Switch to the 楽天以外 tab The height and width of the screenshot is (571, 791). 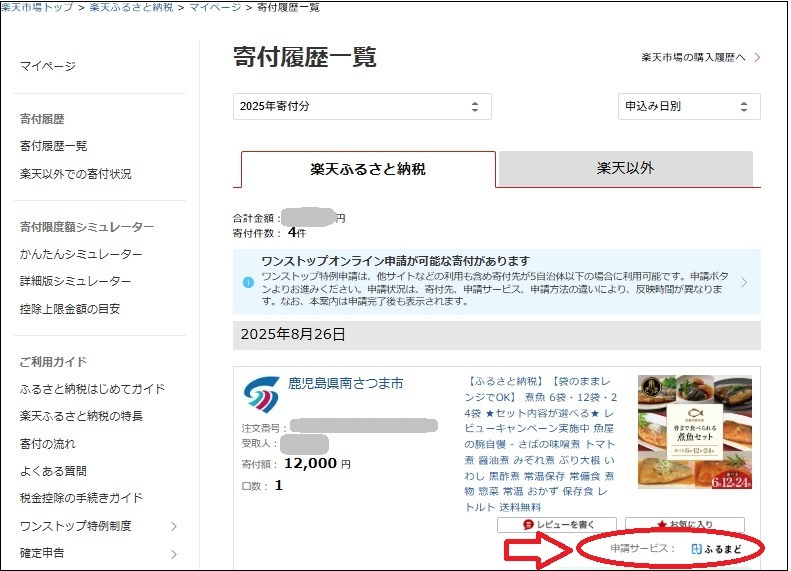point(625,168)
